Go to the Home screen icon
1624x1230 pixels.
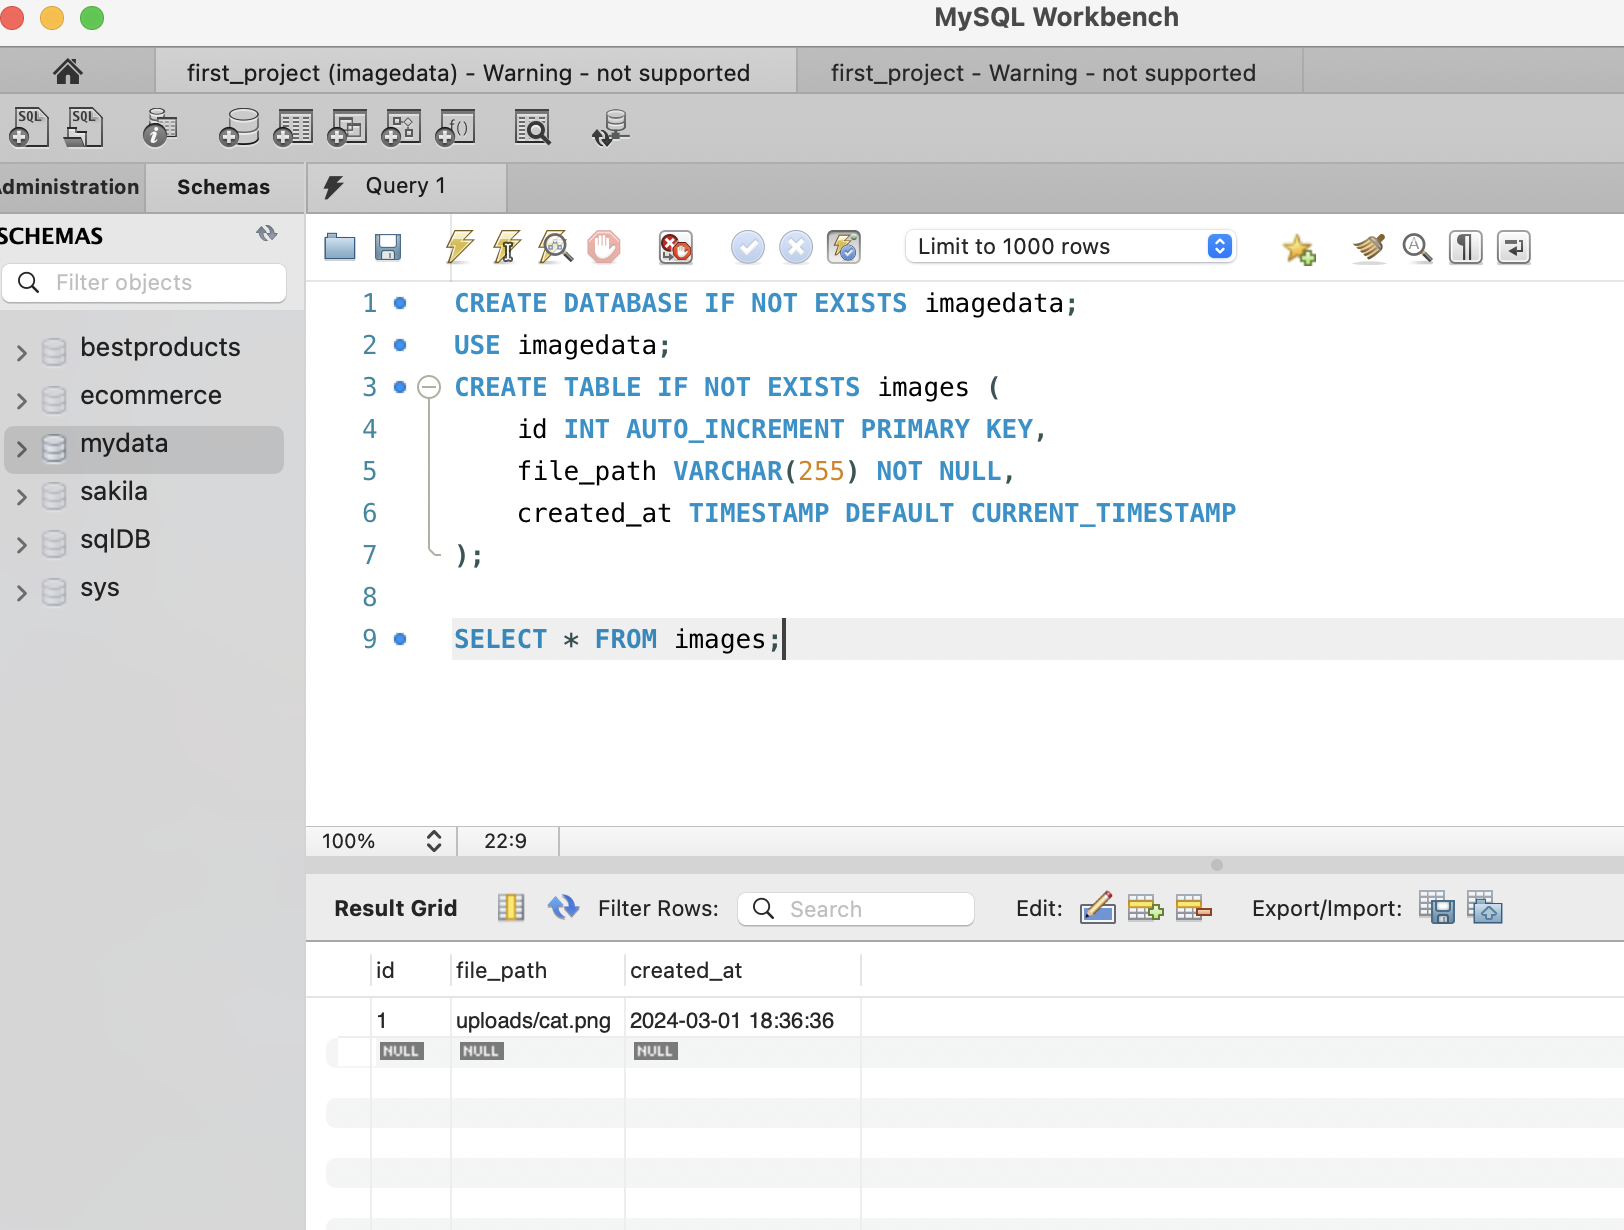pos(68,72)
